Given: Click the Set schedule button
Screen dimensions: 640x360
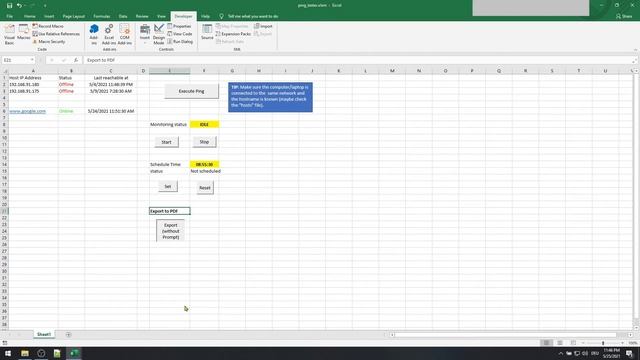Looking at the screenshot, I should 168,186.
